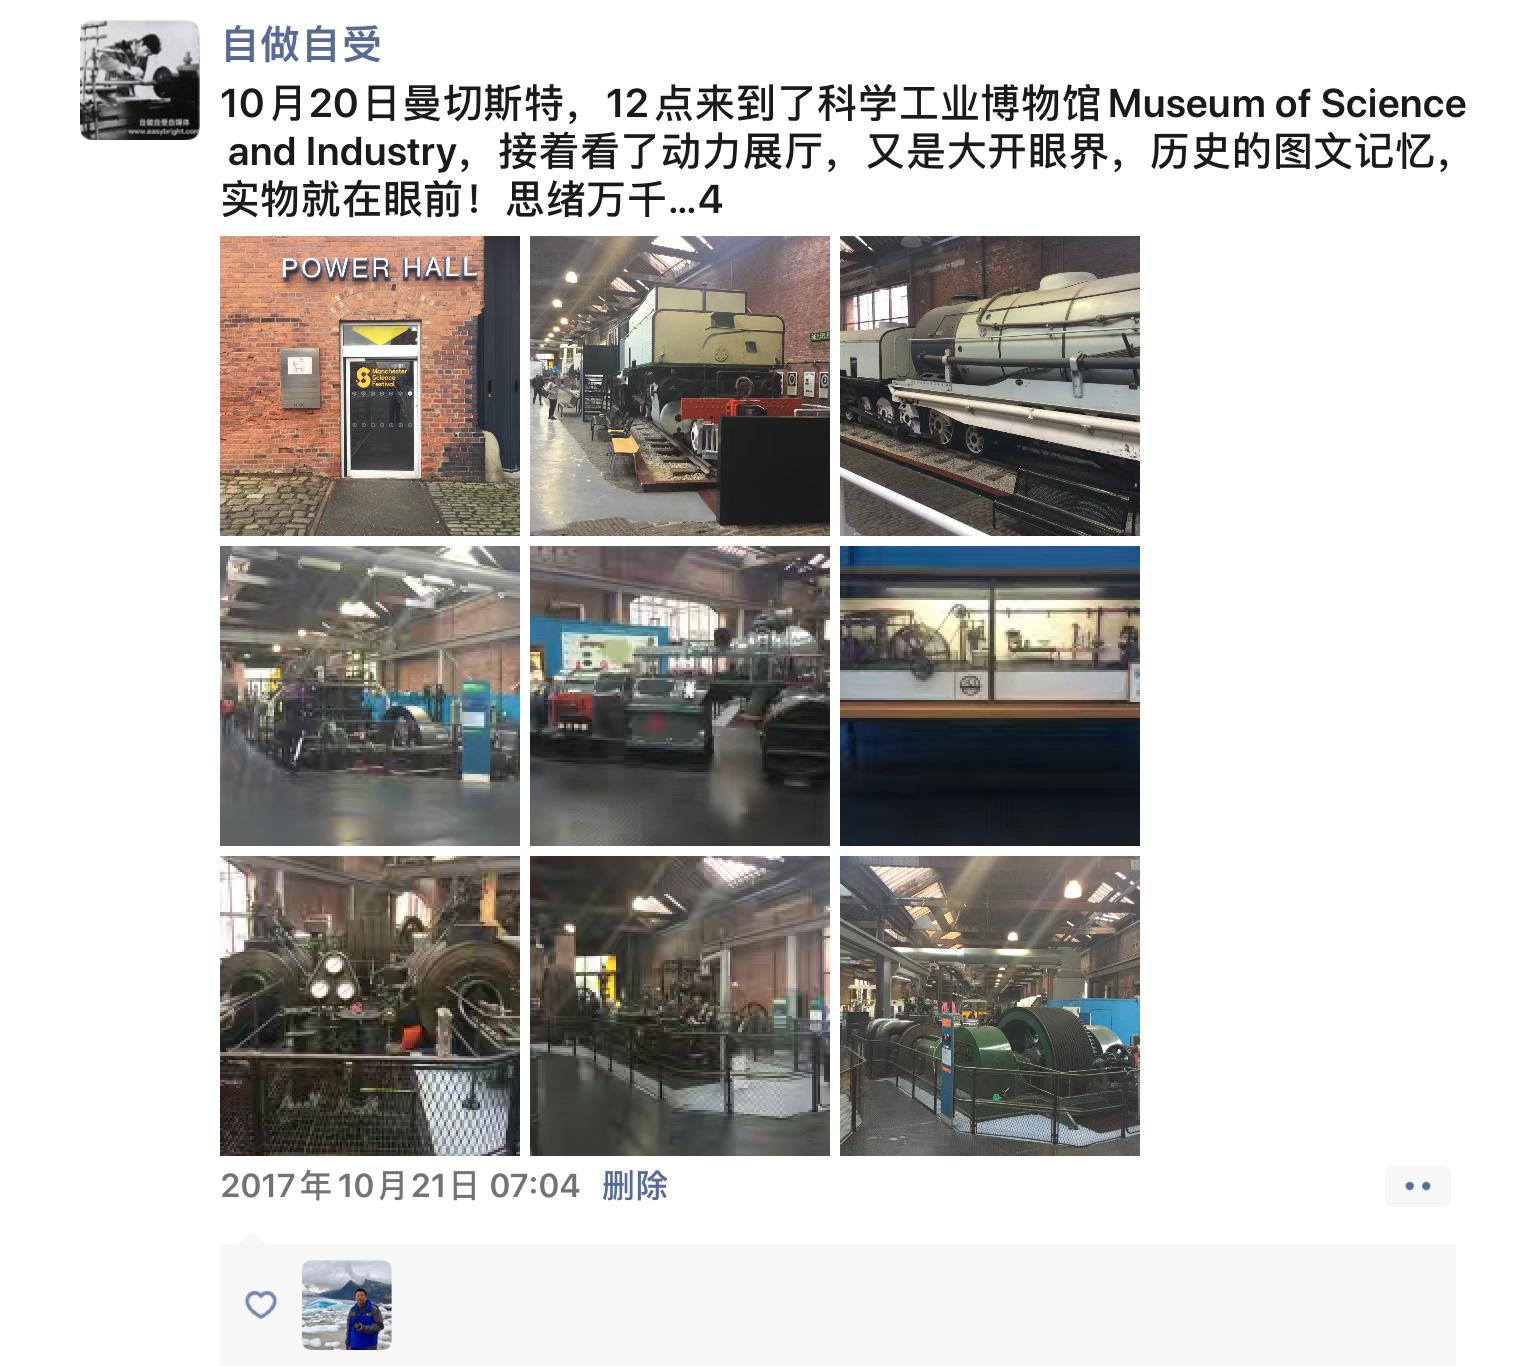The image size is (1536, 1366).
Task: Open the middle-left engine hall photo
Action: [x=370, y=696]
